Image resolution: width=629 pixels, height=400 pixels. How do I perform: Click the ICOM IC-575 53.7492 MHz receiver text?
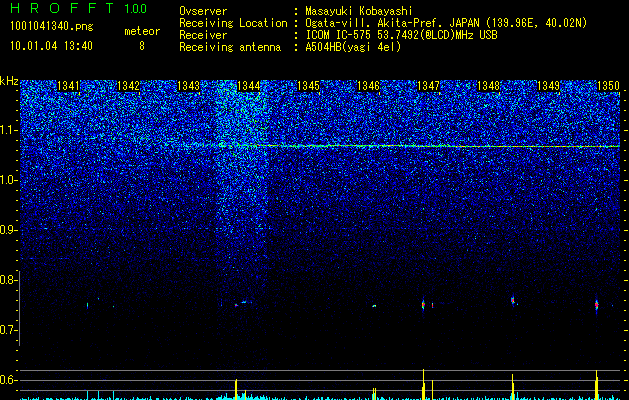[401, 35]
